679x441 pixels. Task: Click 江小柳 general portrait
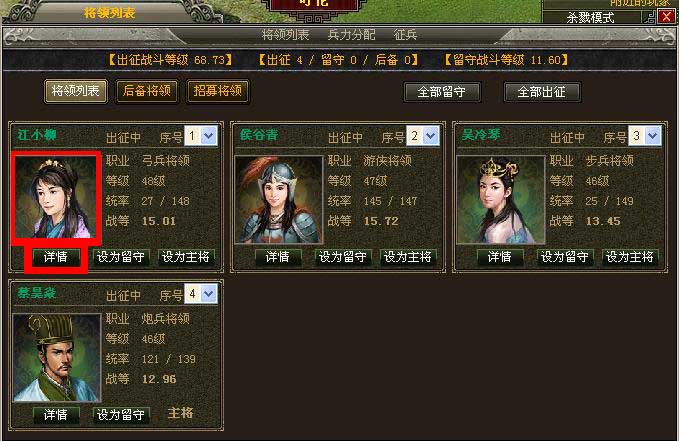click(x=56, y=198)
